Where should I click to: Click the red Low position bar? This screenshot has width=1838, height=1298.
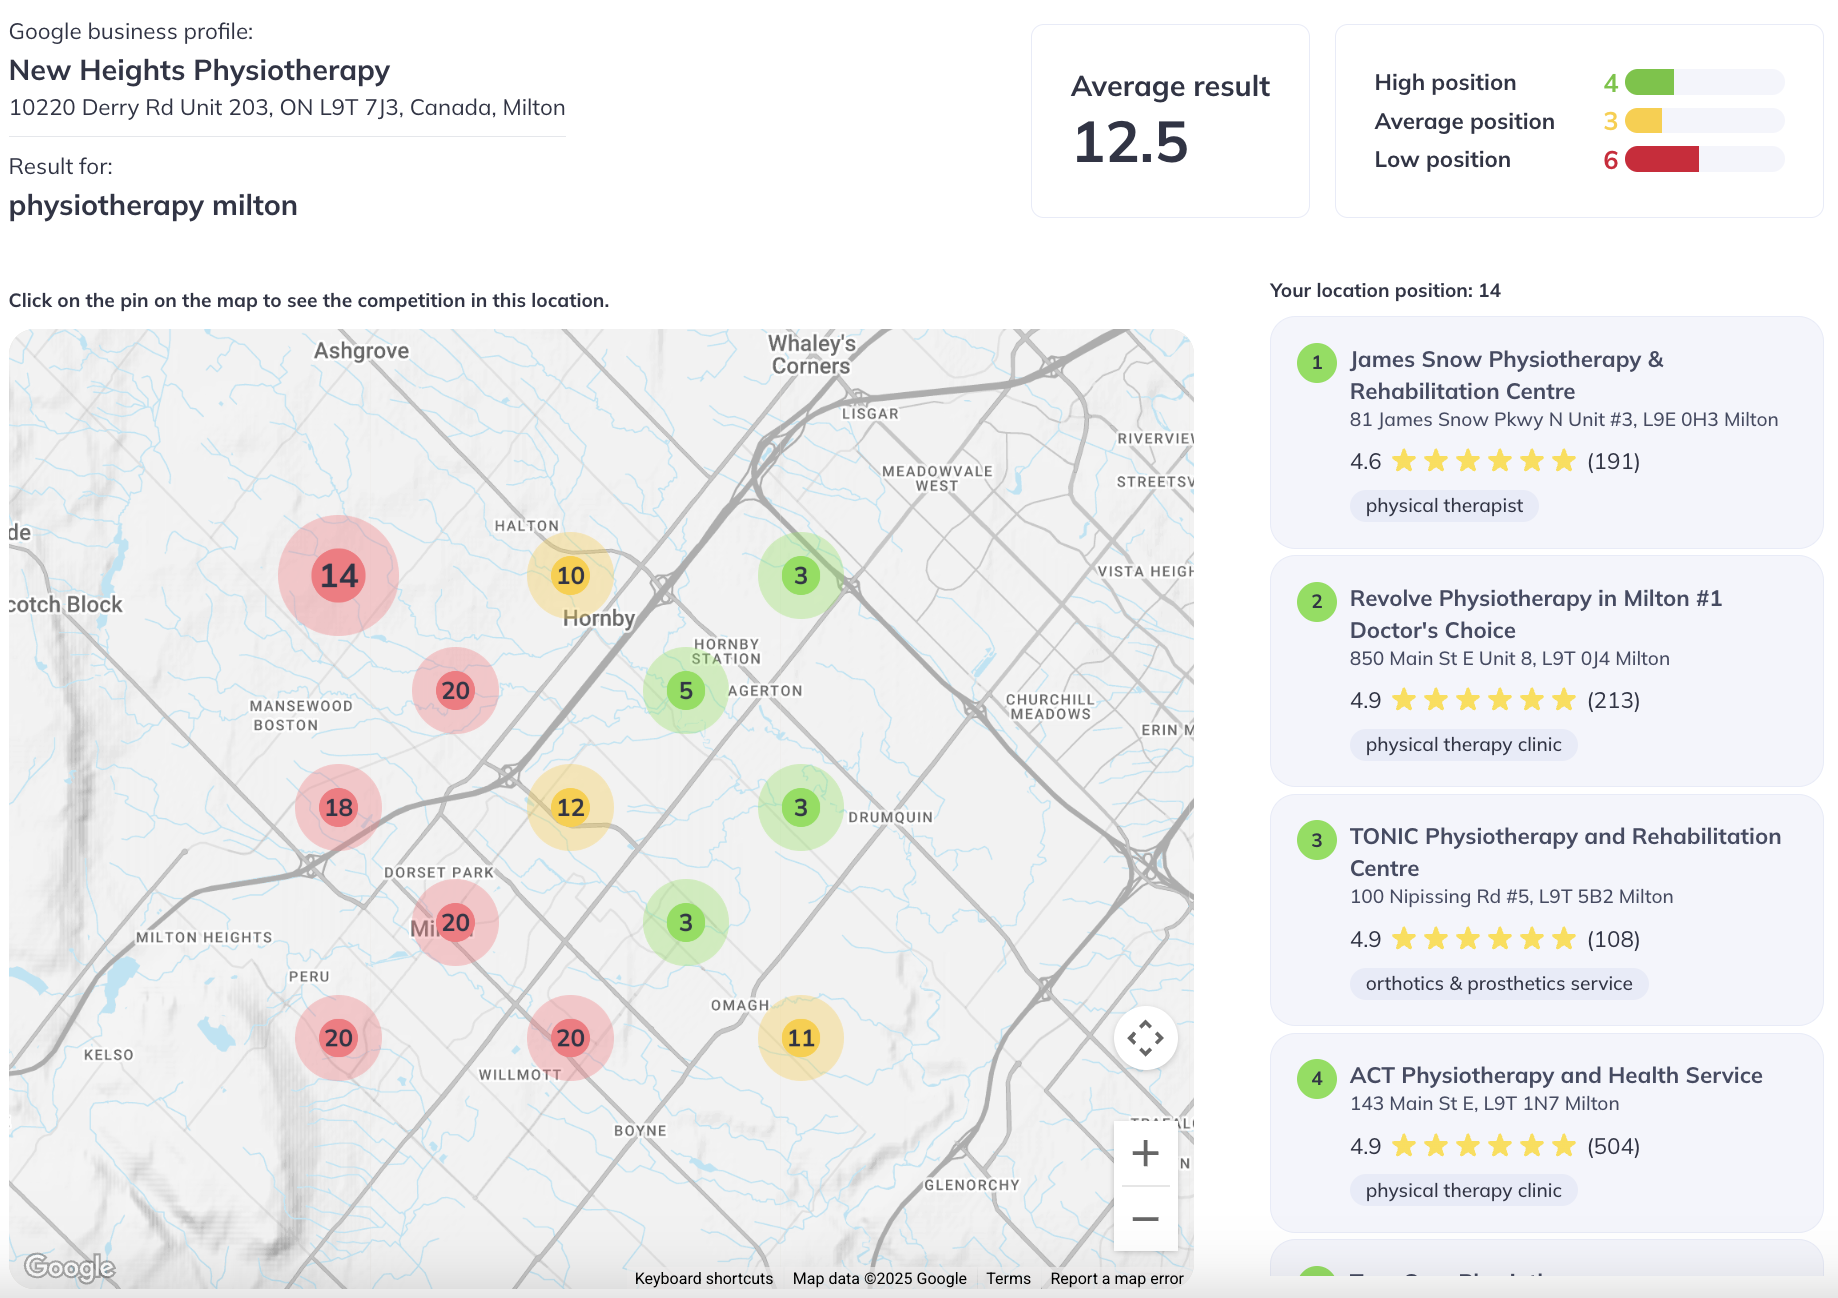tap(1661, 159)
